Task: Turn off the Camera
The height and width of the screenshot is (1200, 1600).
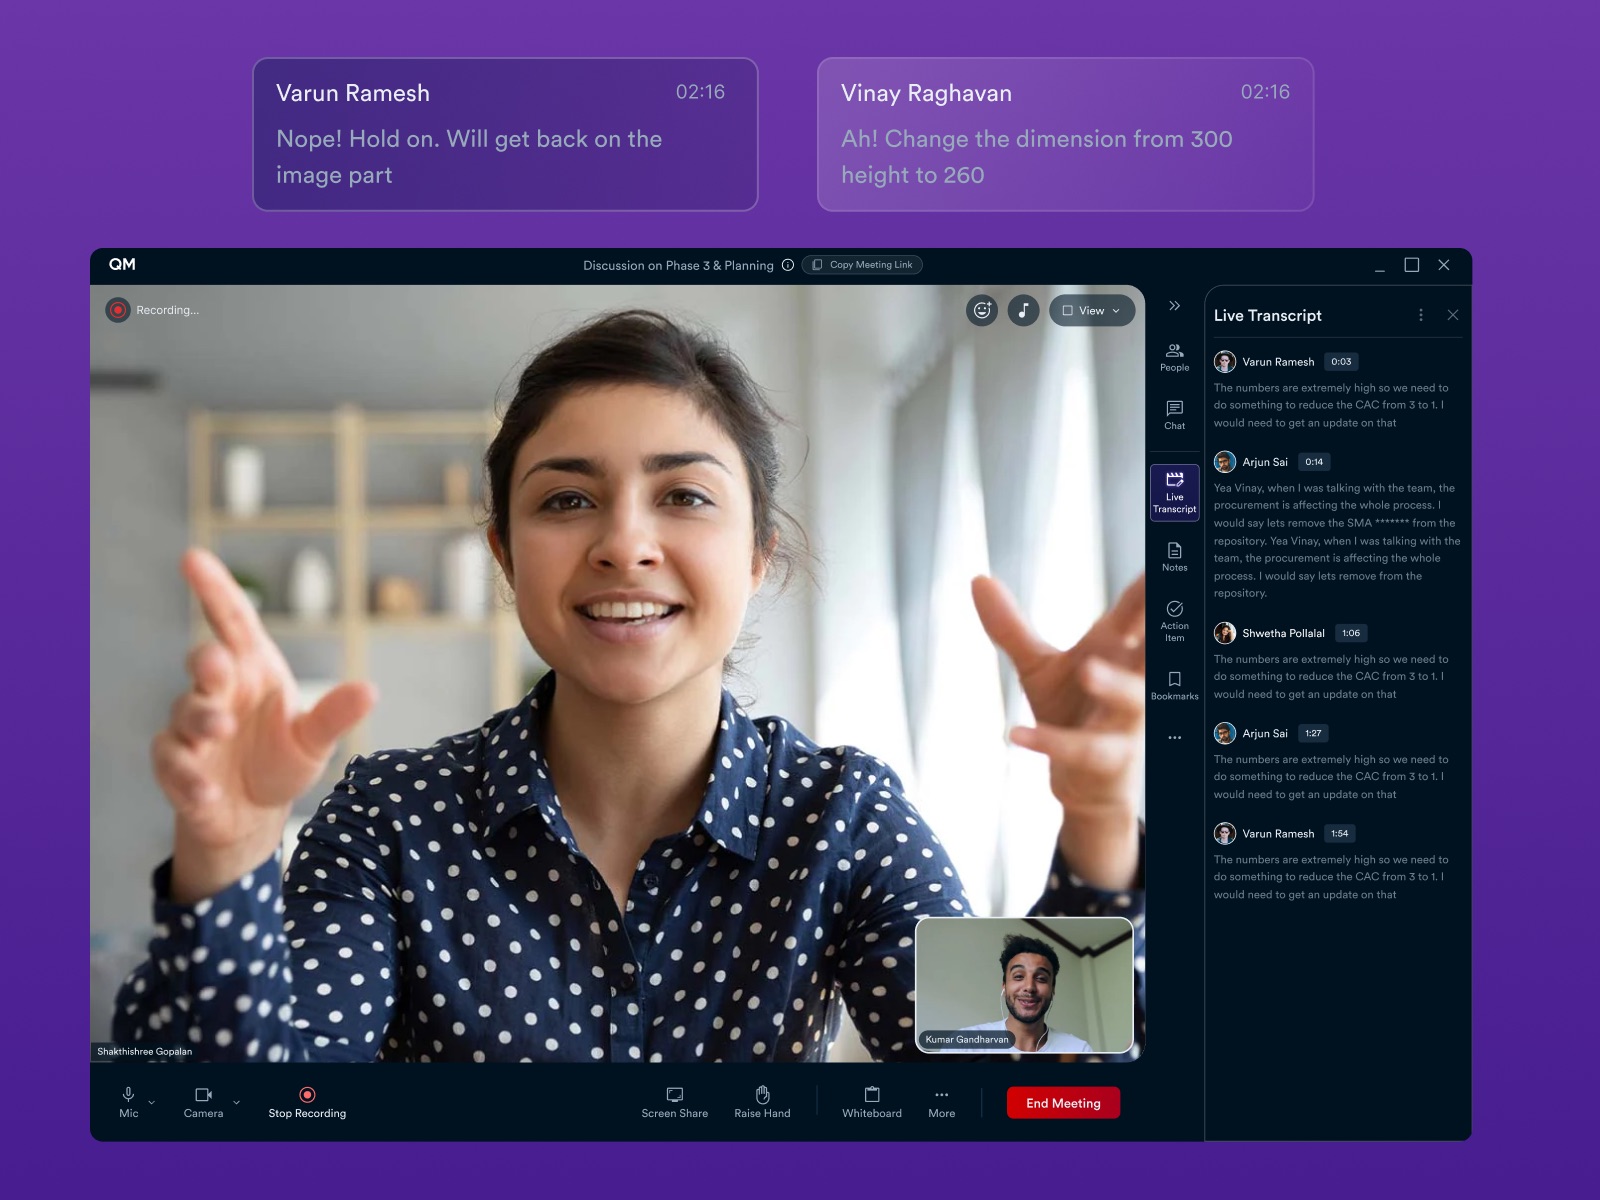Action: point(204,1102)
